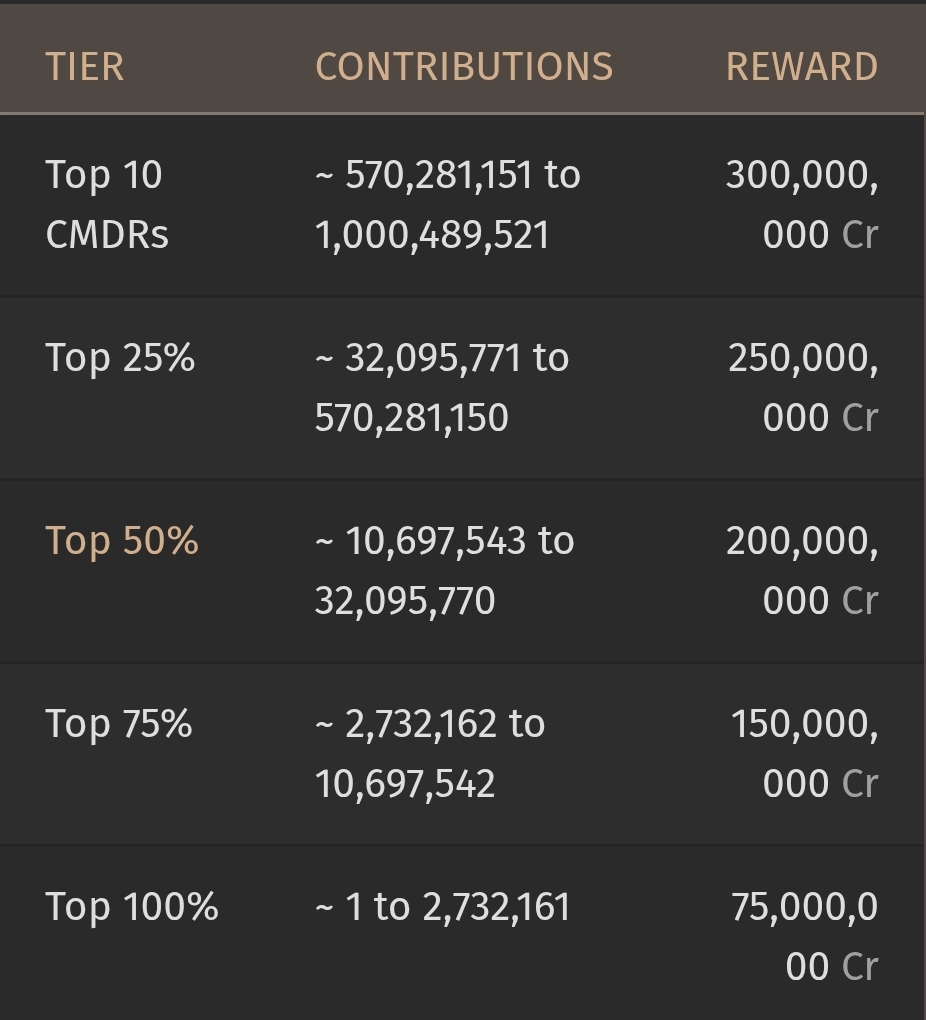Click the Cr unit in the Top 10 reward

pos(860,235)
